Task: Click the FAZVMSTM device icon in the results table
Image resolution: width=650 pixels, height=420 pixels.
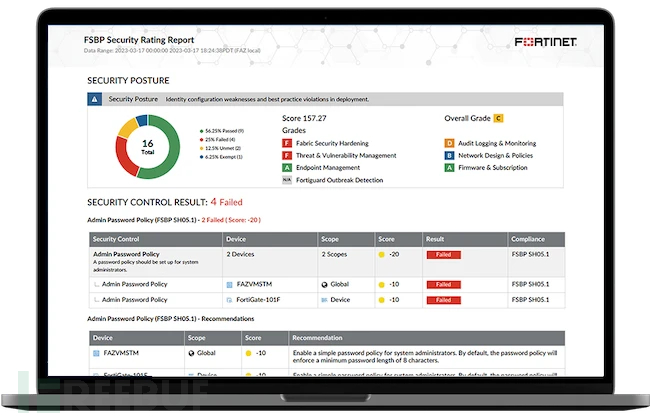Action: [231, 284]
